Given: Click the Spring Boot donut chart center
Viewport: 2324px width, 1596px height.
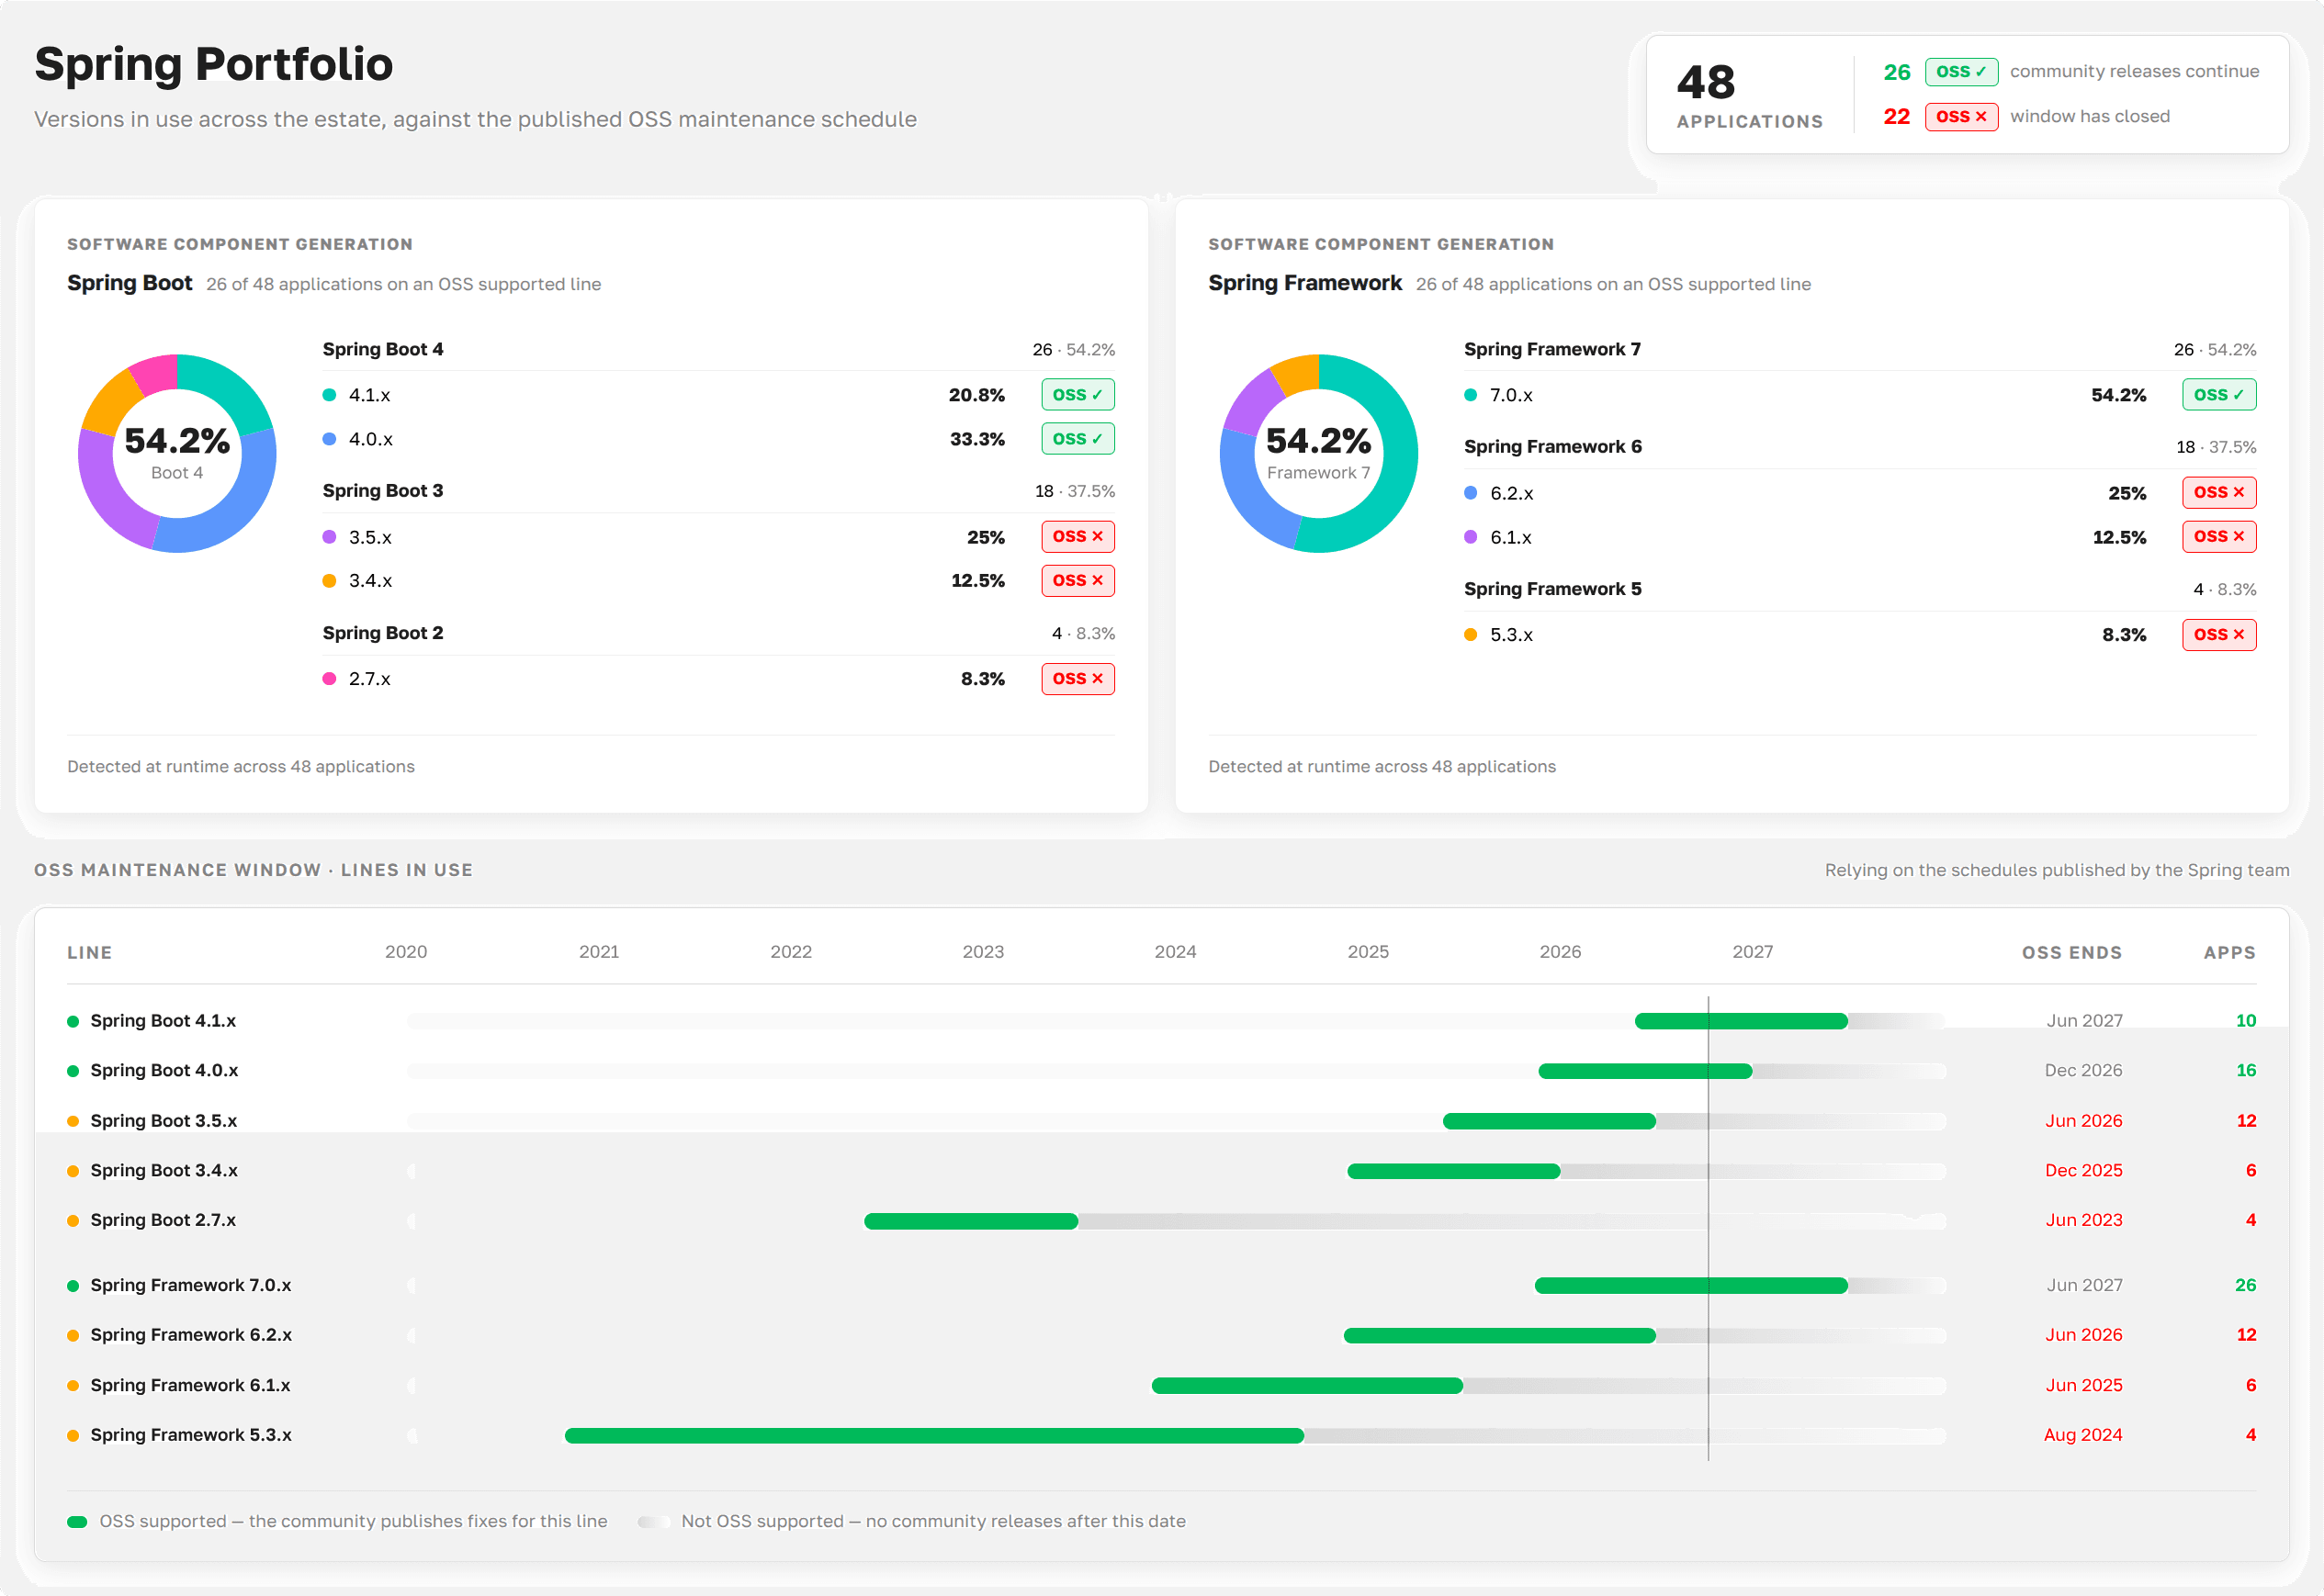Looking at the screenshot, I should (177, 453).
